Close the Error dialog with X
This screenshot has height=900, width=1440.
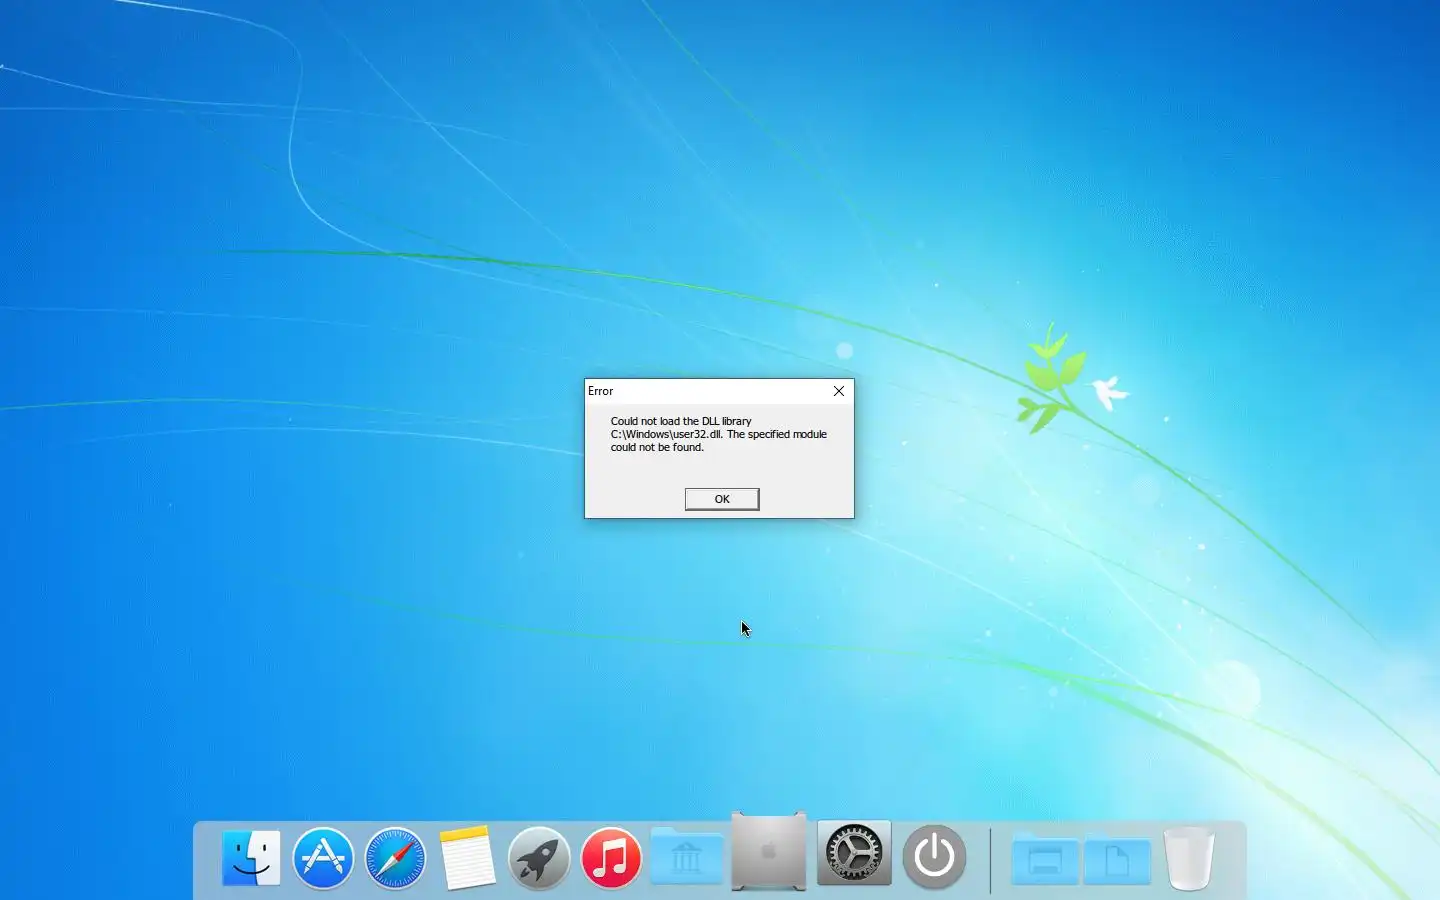pyautogui.click(x=839, y=391)
